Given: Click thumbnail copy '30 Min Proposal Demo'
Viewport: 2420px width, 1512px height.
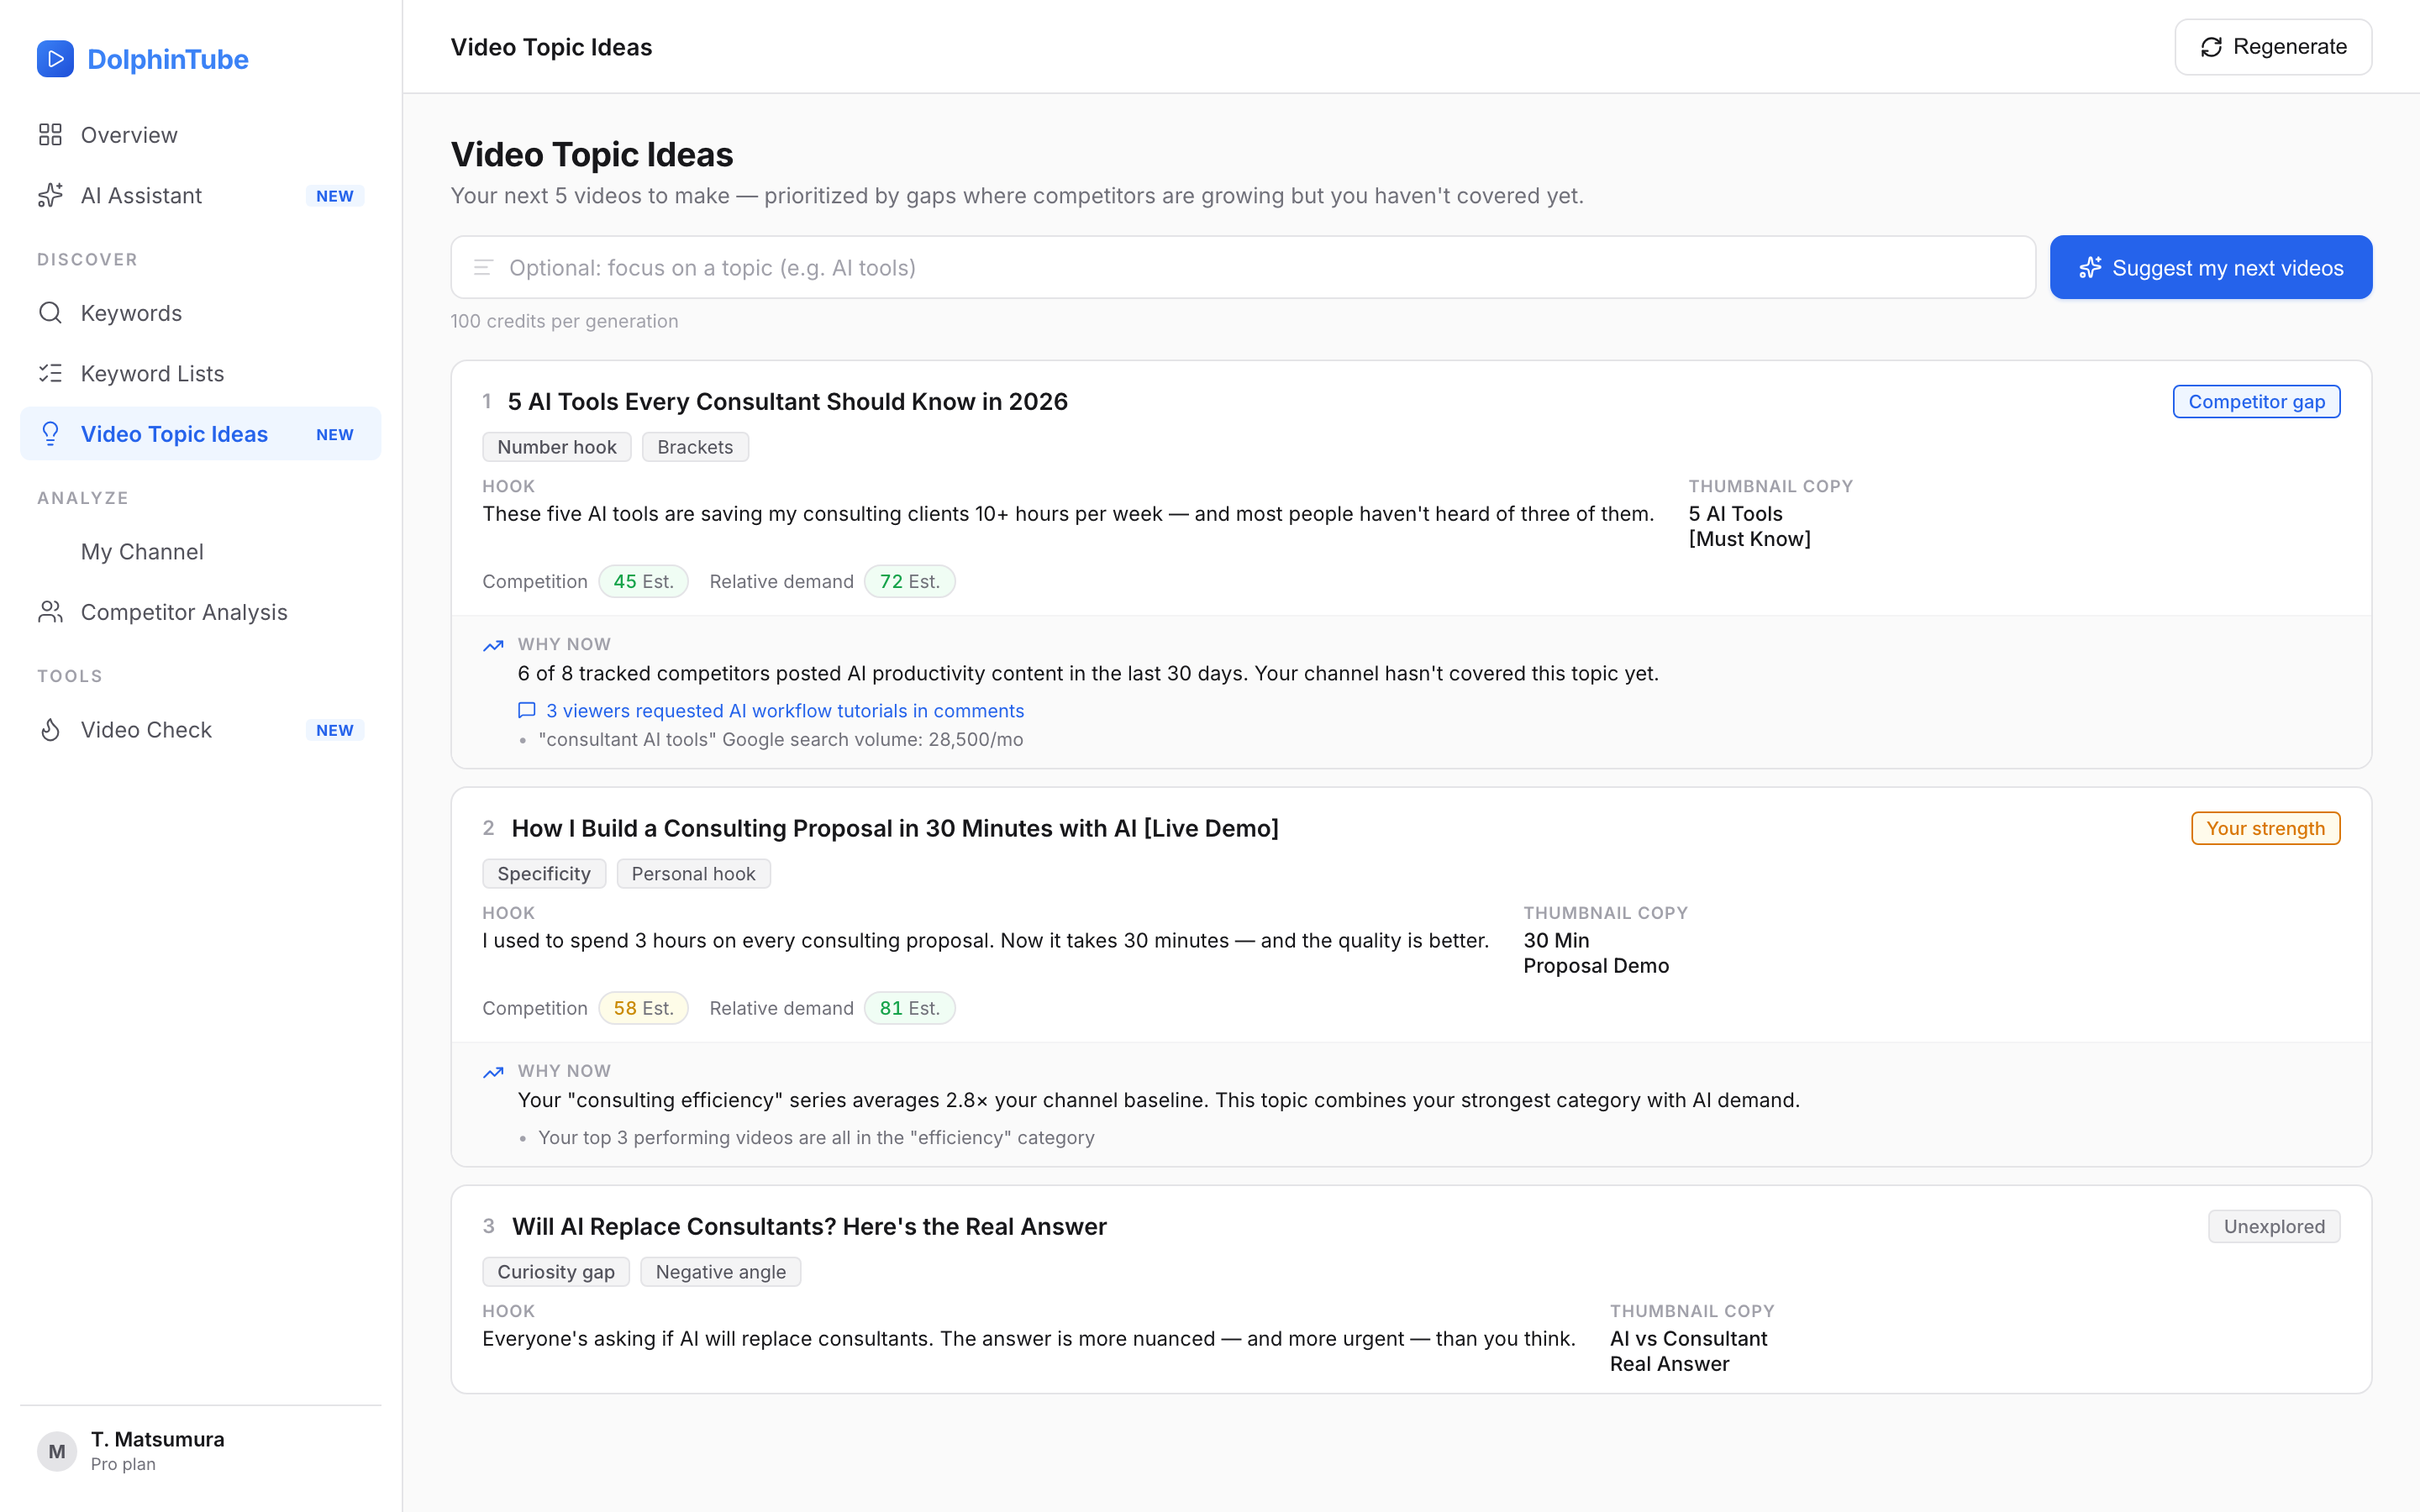Looking at the screenshot, I should pos(1596,953).
